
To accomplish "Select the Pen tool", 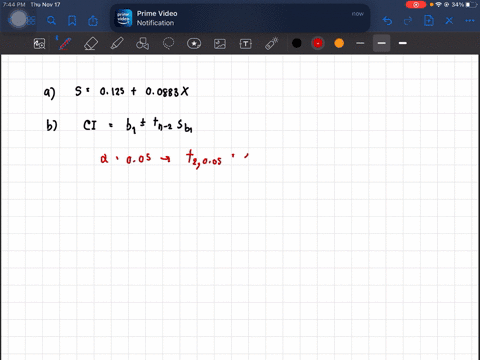I will 65,44.
